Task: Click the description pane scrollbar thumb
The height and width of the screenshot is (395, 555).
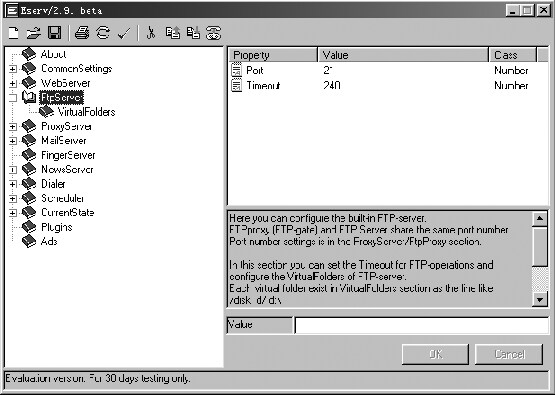Action: tap(540, 246)
